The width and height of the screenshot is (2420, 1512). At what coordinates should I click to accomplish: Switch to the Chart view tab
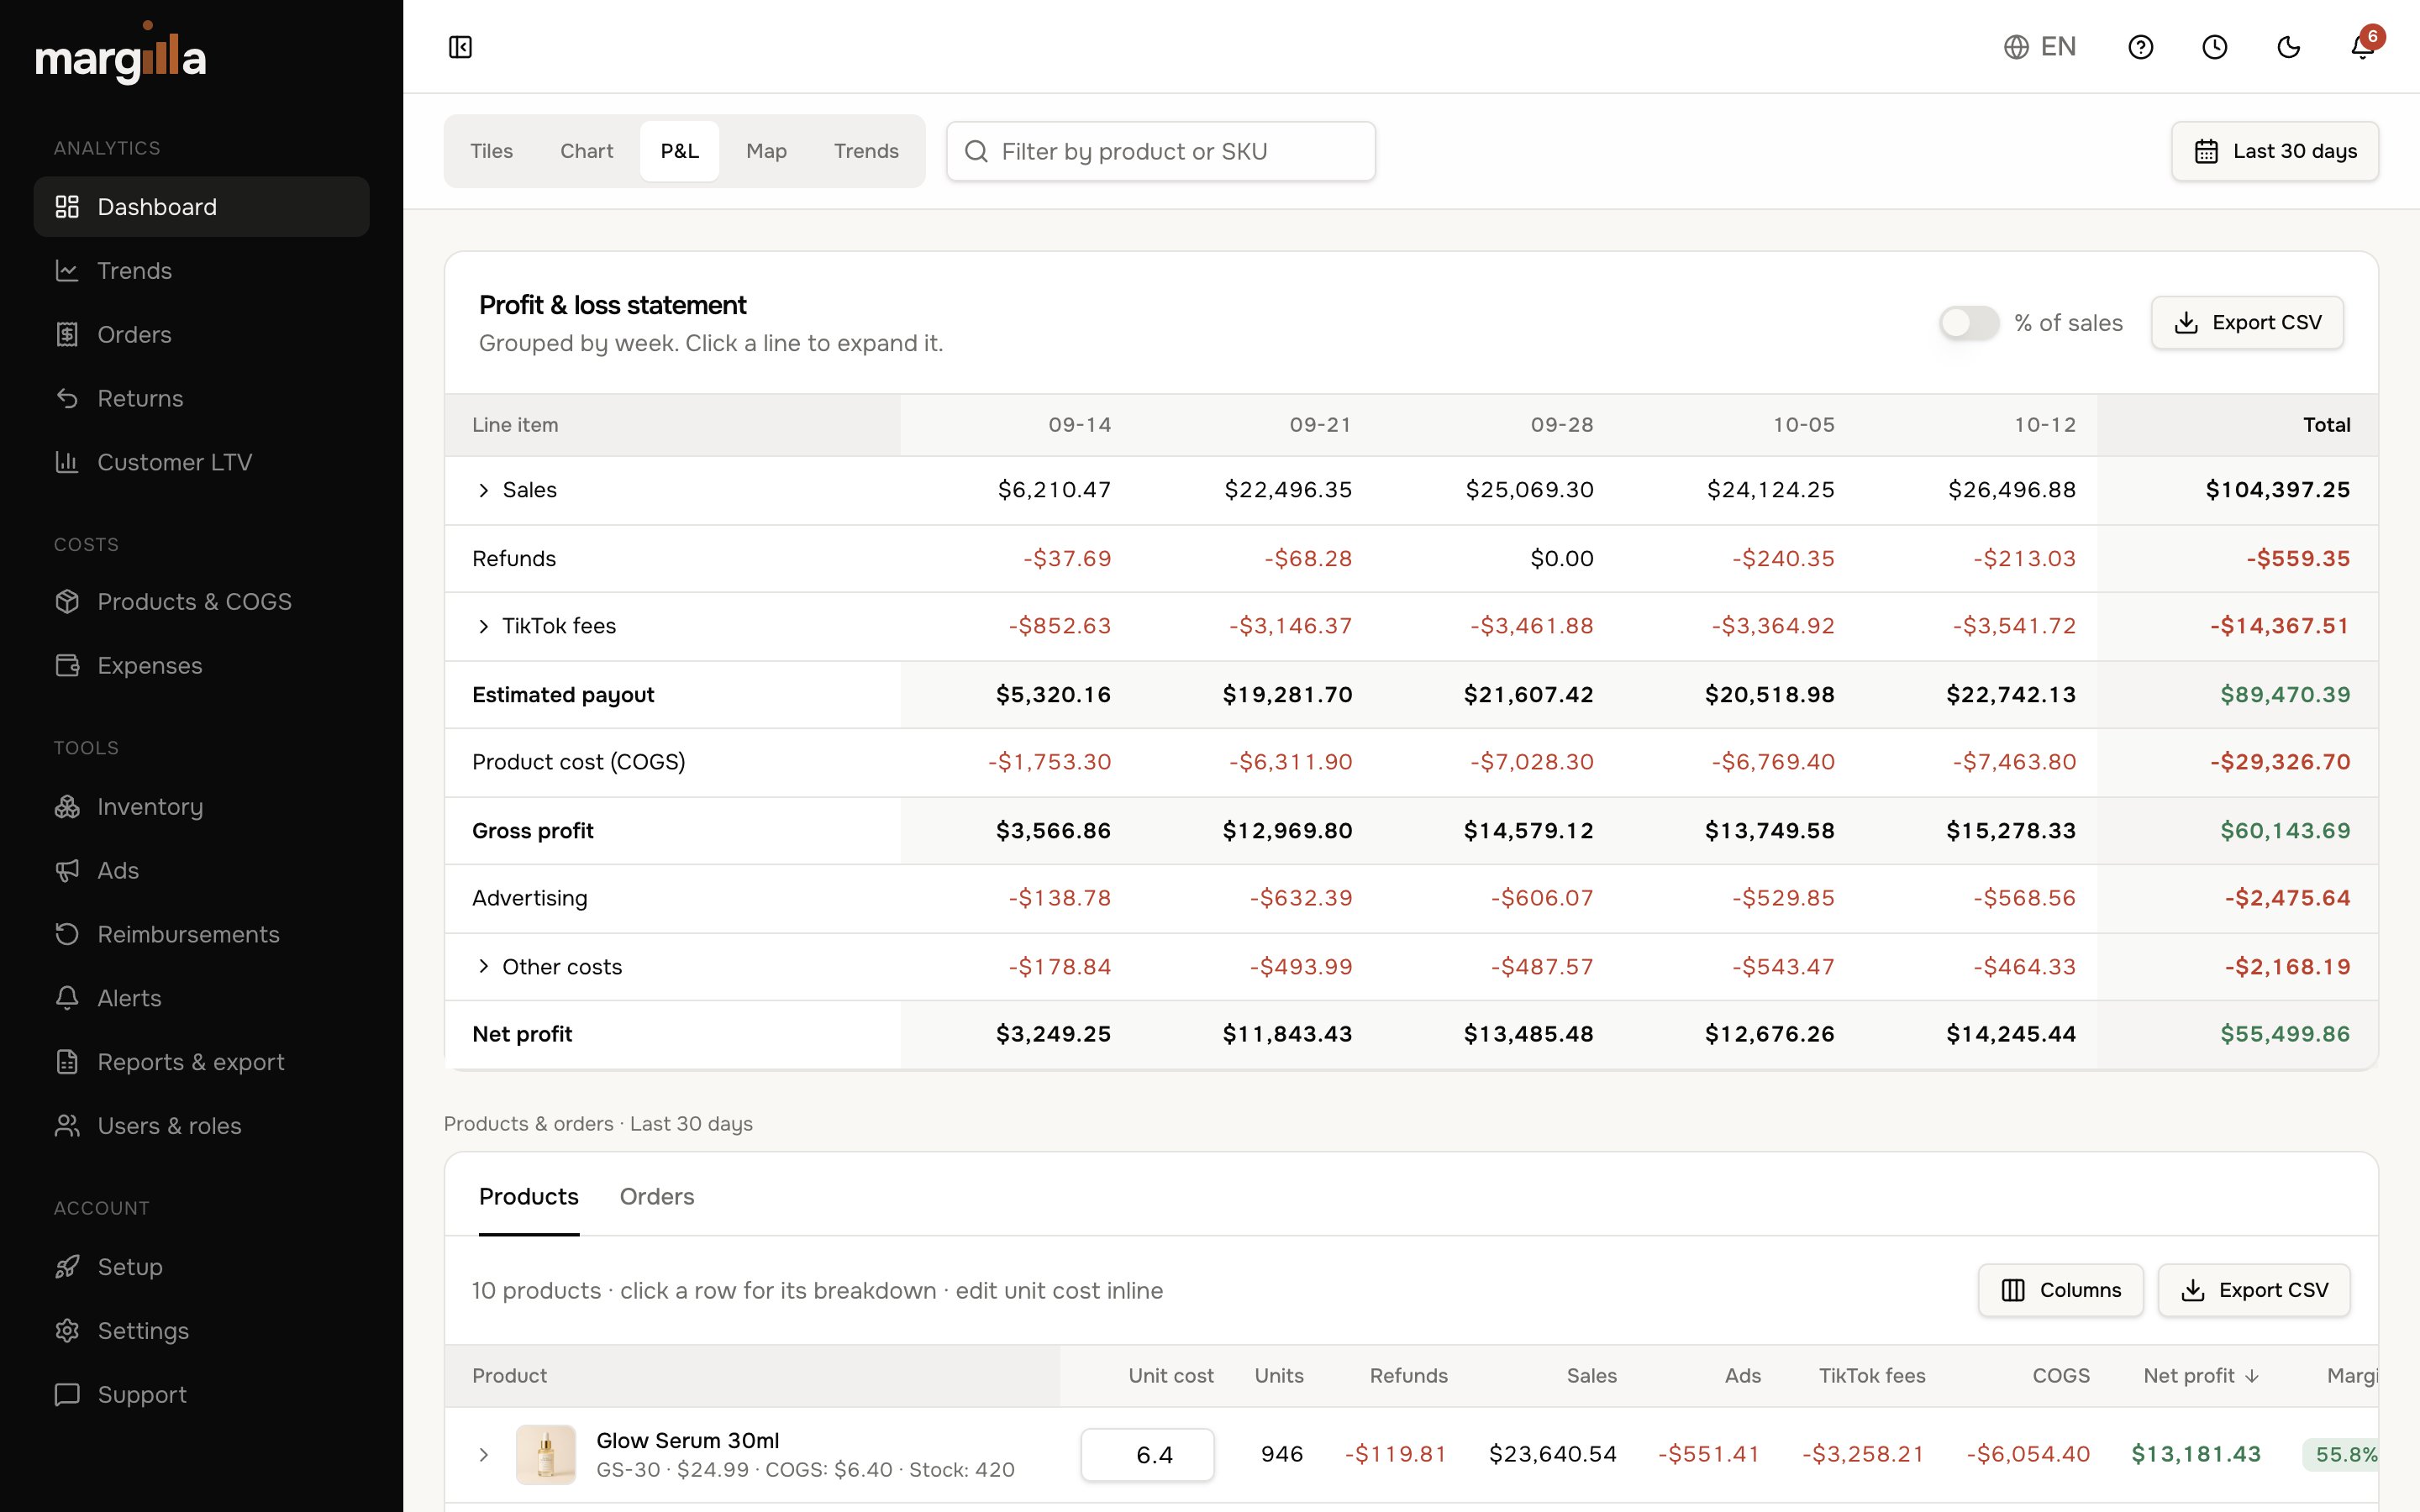(x=586, y=151)
